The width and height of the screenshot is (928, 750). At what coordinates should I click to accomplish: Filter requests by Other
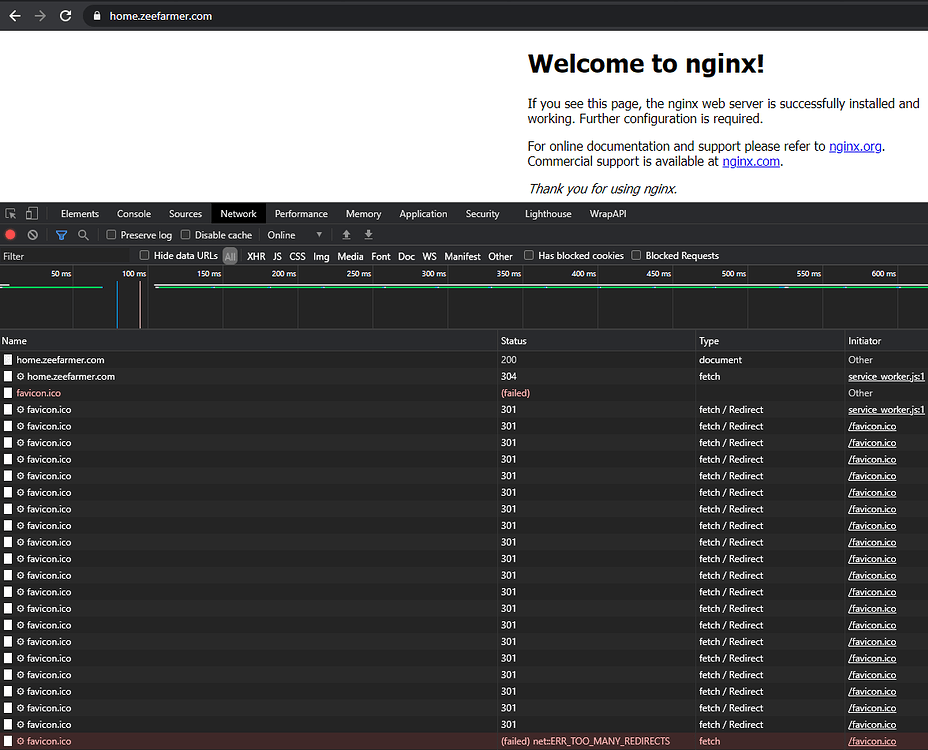501,256
